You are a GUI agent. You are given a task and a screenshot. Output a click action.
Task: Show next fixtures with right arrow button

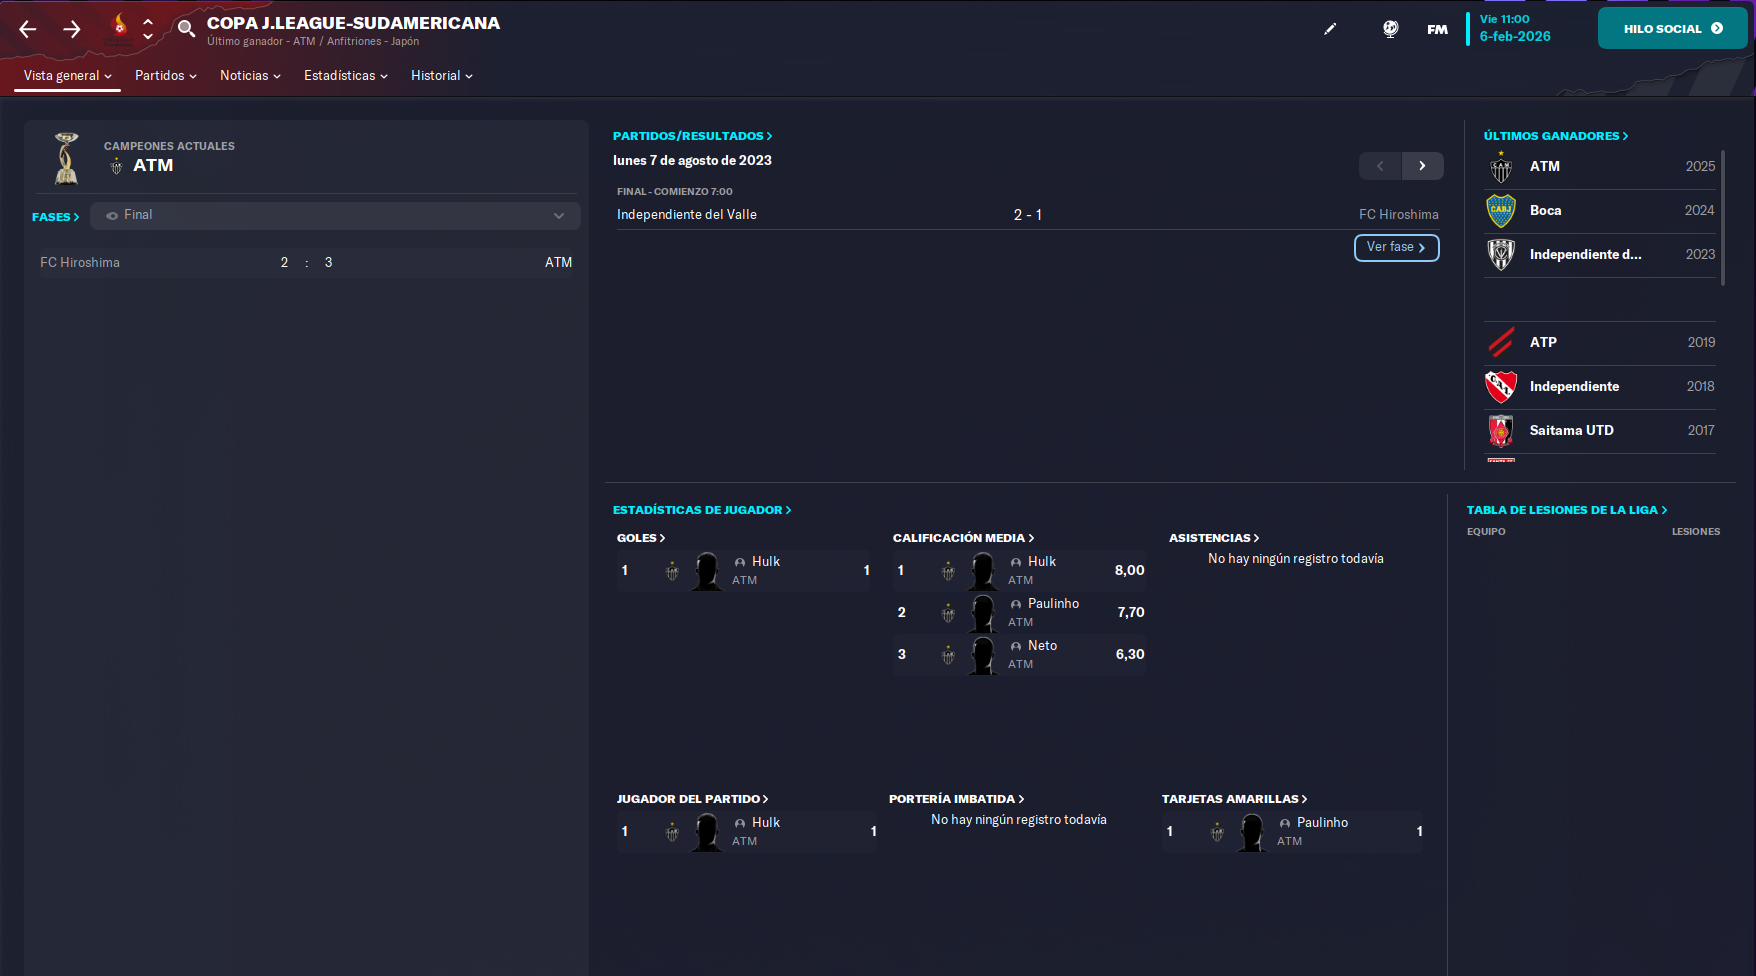tap(1422, 166)
